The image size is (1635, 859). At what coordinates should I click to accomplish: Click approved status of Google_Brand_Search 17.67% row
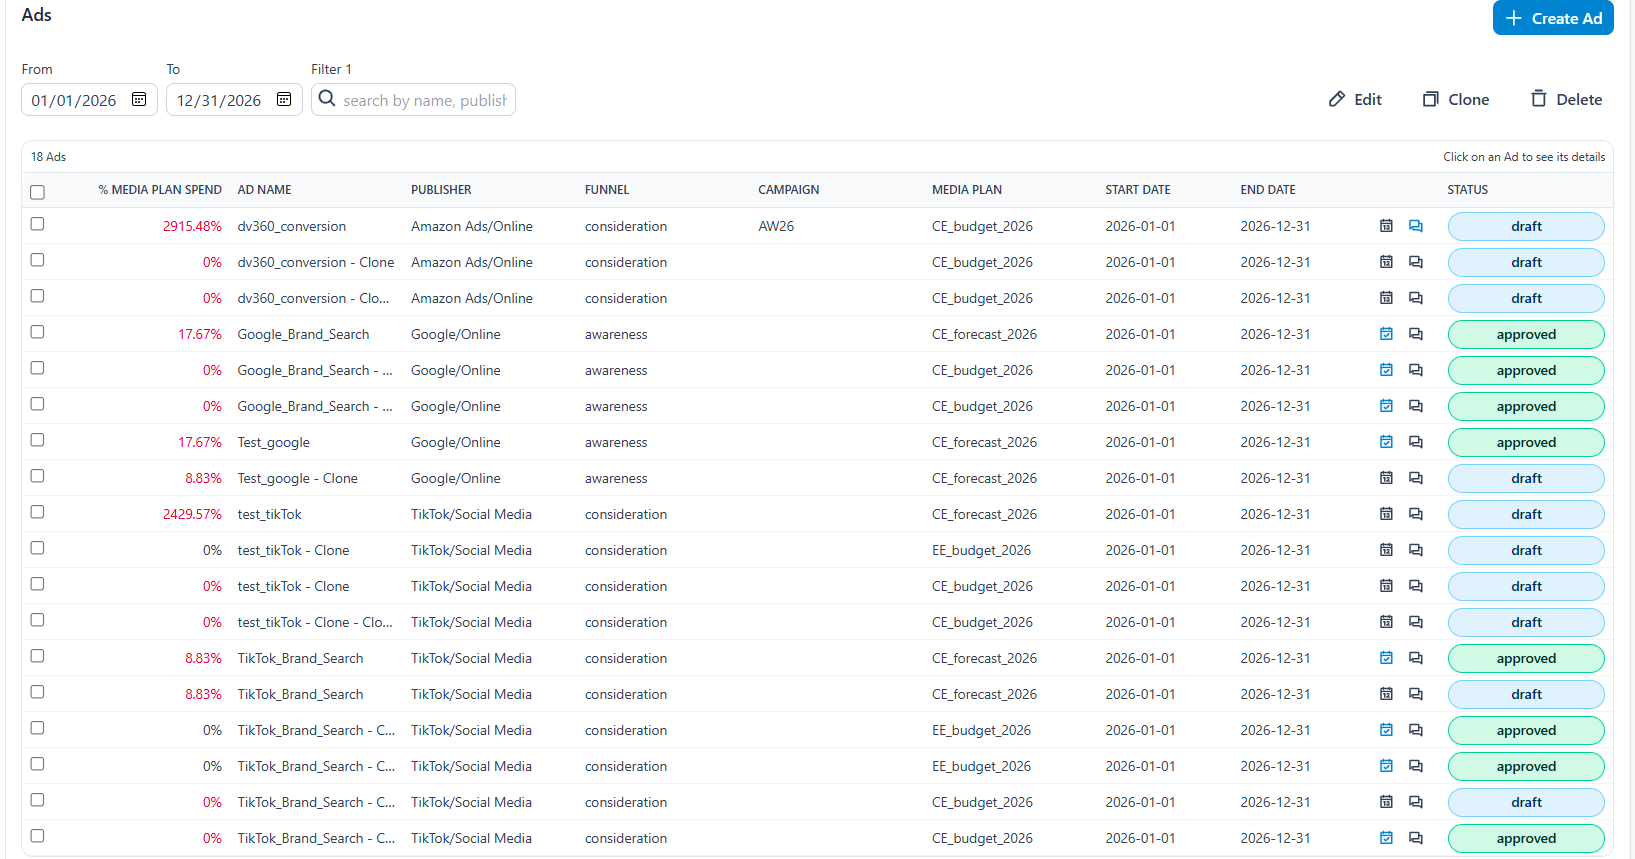[1526, 334]
